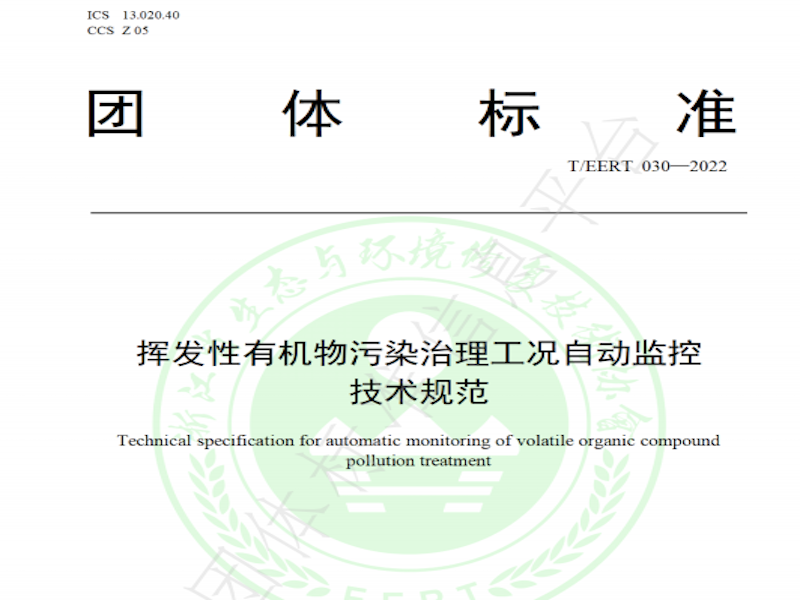This screenshot has width=800, height=600.
Task: Select the CCS Z 05 code line
Action: pos(118,31)
